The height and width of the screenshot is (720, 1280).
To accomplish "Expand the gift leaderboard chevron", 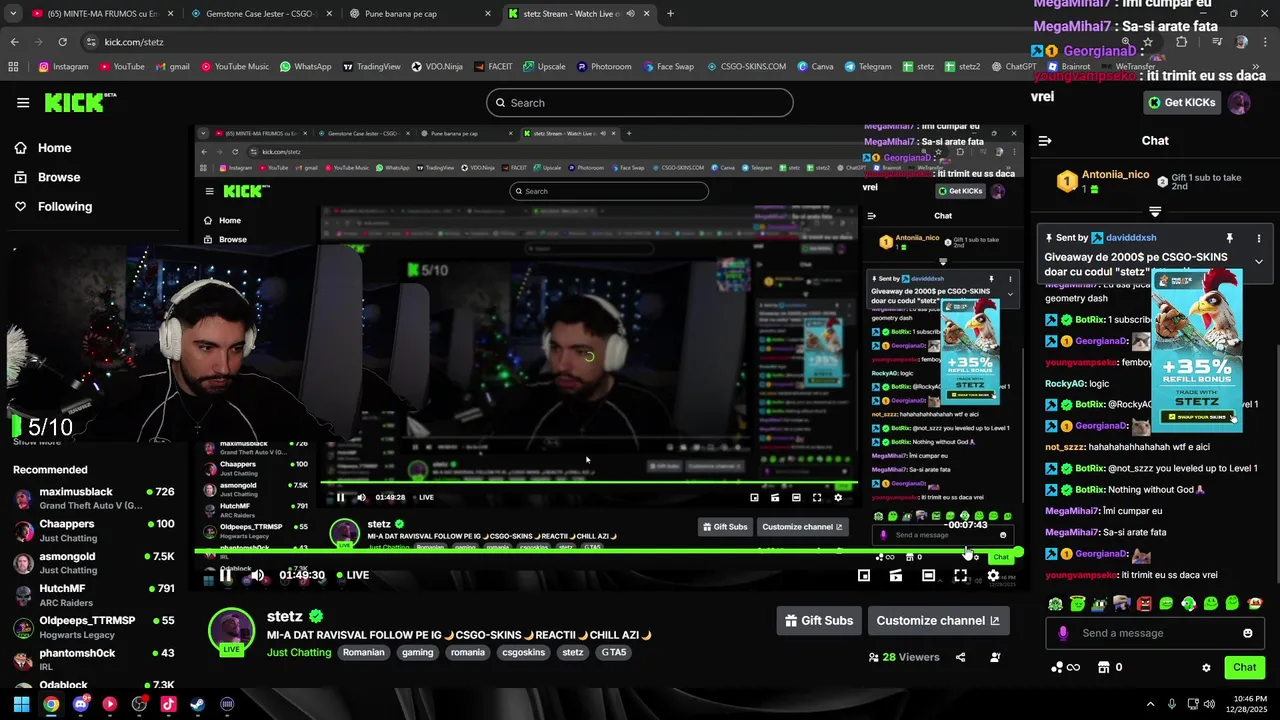I will coord(1155,211).
